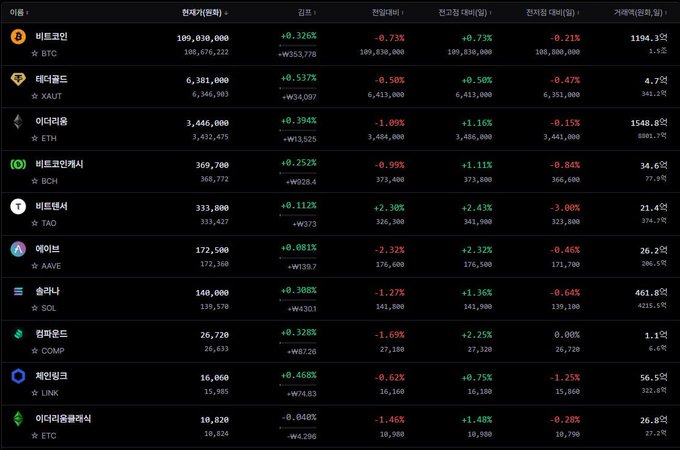Click the Bitcoin Cash green logo icon

pos(18,164)
